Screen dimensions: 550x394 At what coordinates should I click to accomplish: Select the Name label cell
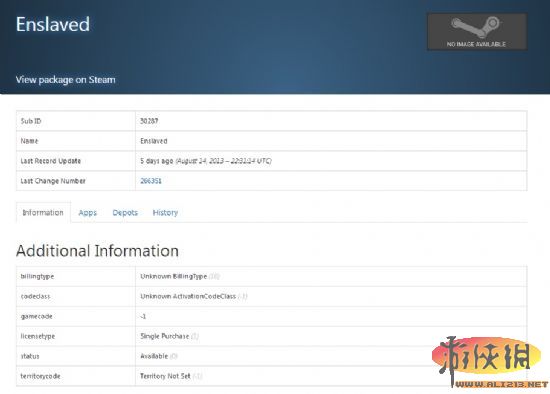[x=76, y=141]
